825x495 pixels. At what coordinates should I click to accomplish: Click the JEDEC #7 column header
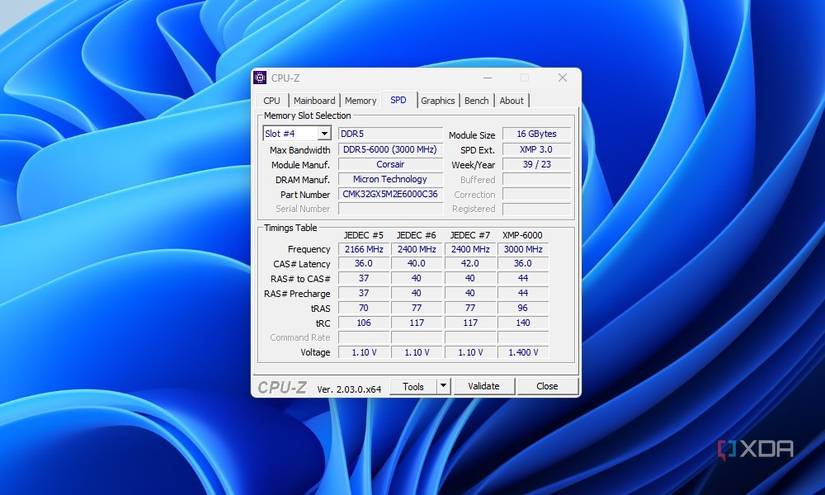470,235
